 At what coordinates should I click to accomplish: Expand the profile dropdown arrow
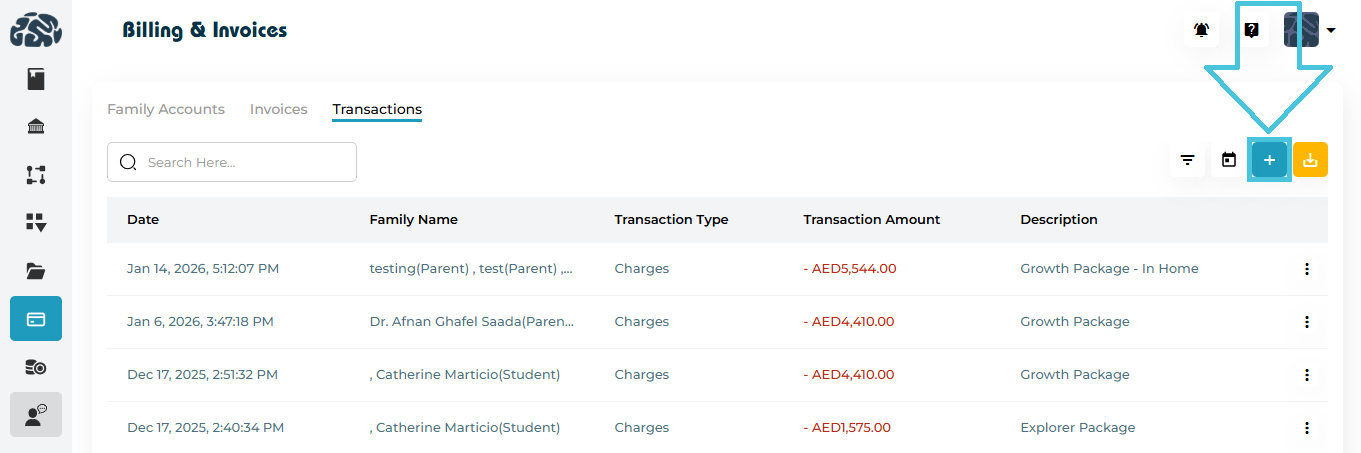pyautogui.click(x=1331, y=31)
